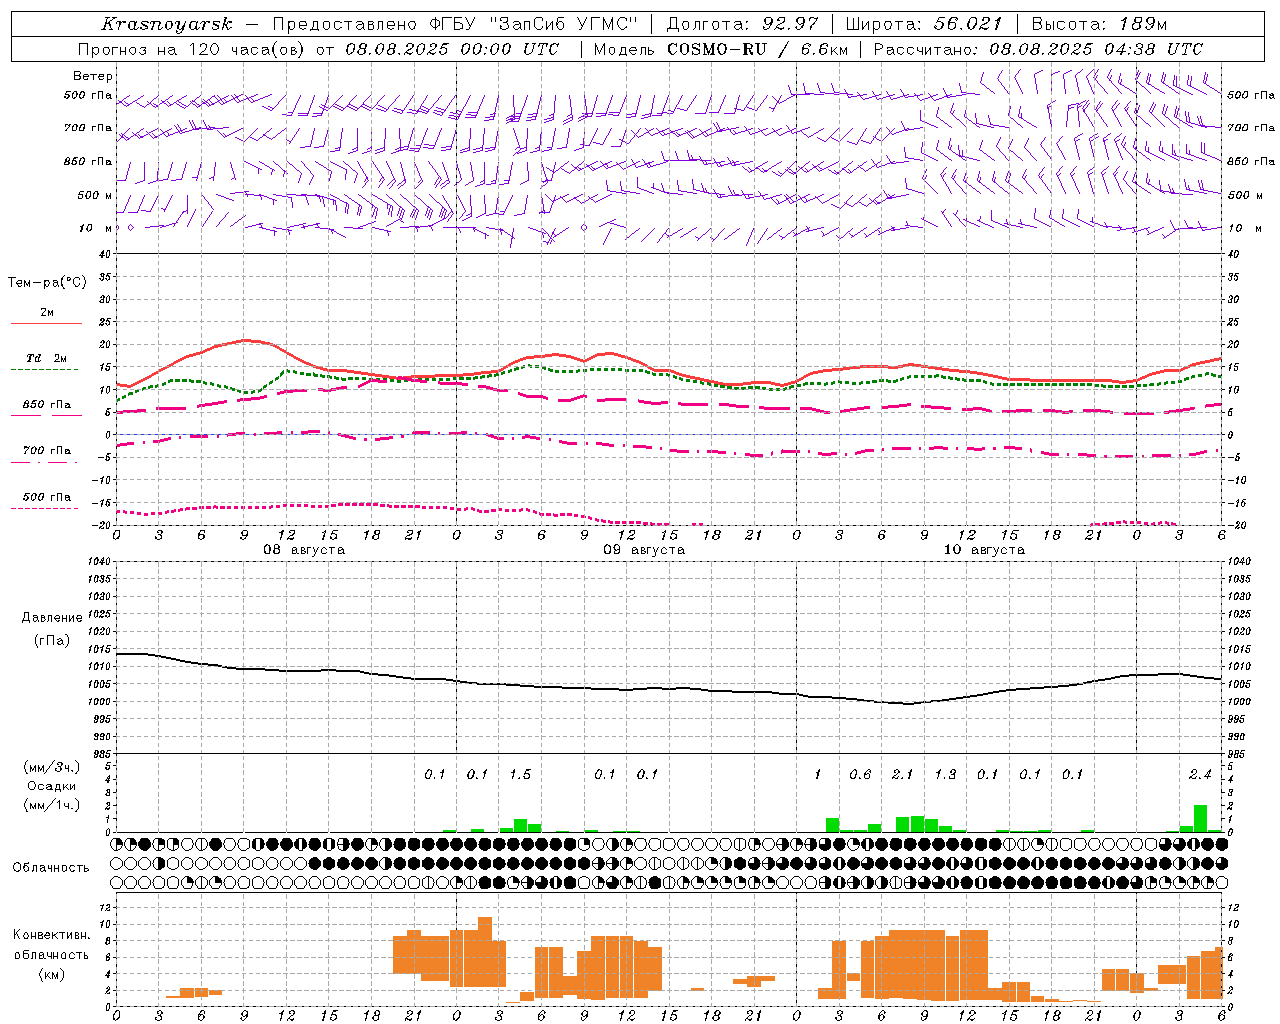The height and width of the screenshot is (1024, 1280).
Task: Click the '08 августа' date label
Action: coord(304,550)
